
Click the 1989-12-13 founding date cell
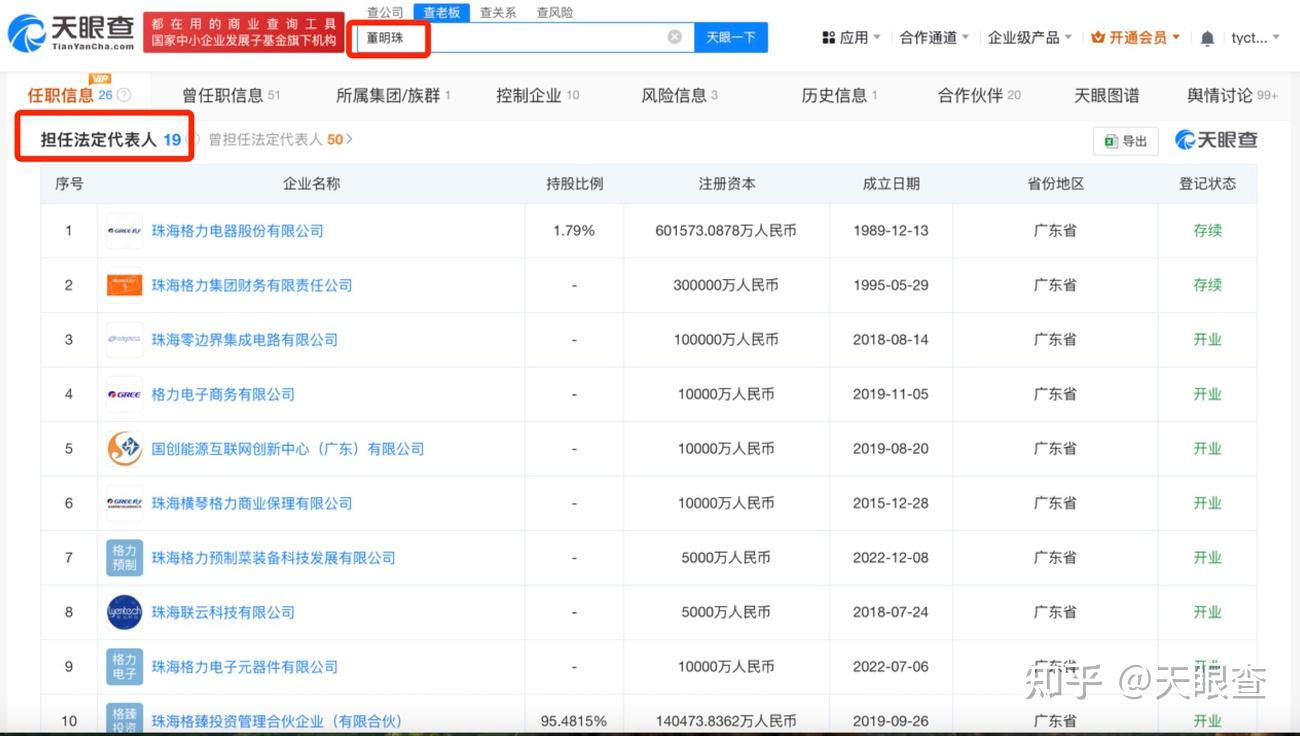click(x=891, y=231)
